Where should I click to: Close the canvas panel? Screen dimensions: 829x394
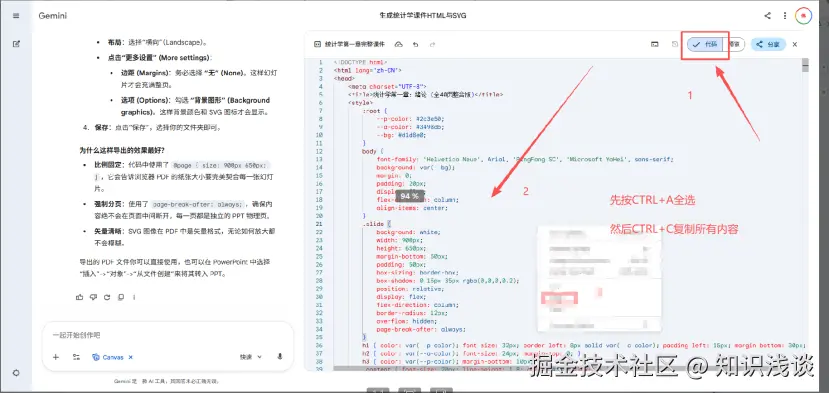(x=795, y=44)
